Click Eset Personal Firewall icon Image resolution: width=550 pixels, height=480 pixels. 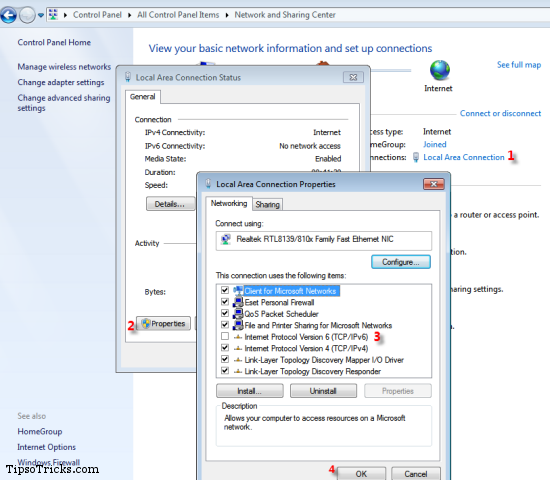[x=238, y=302]
